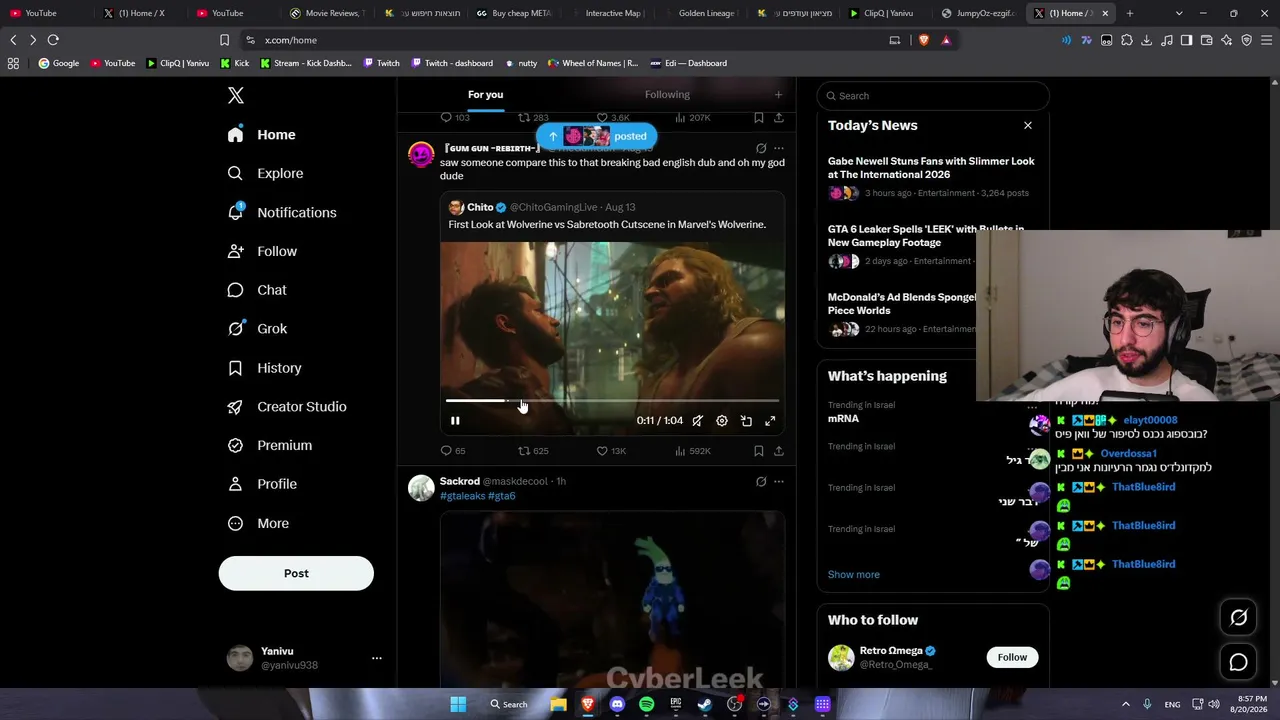Open History in the X sidebar
This screenshot has height=720, width=1280.
(264, 368)
